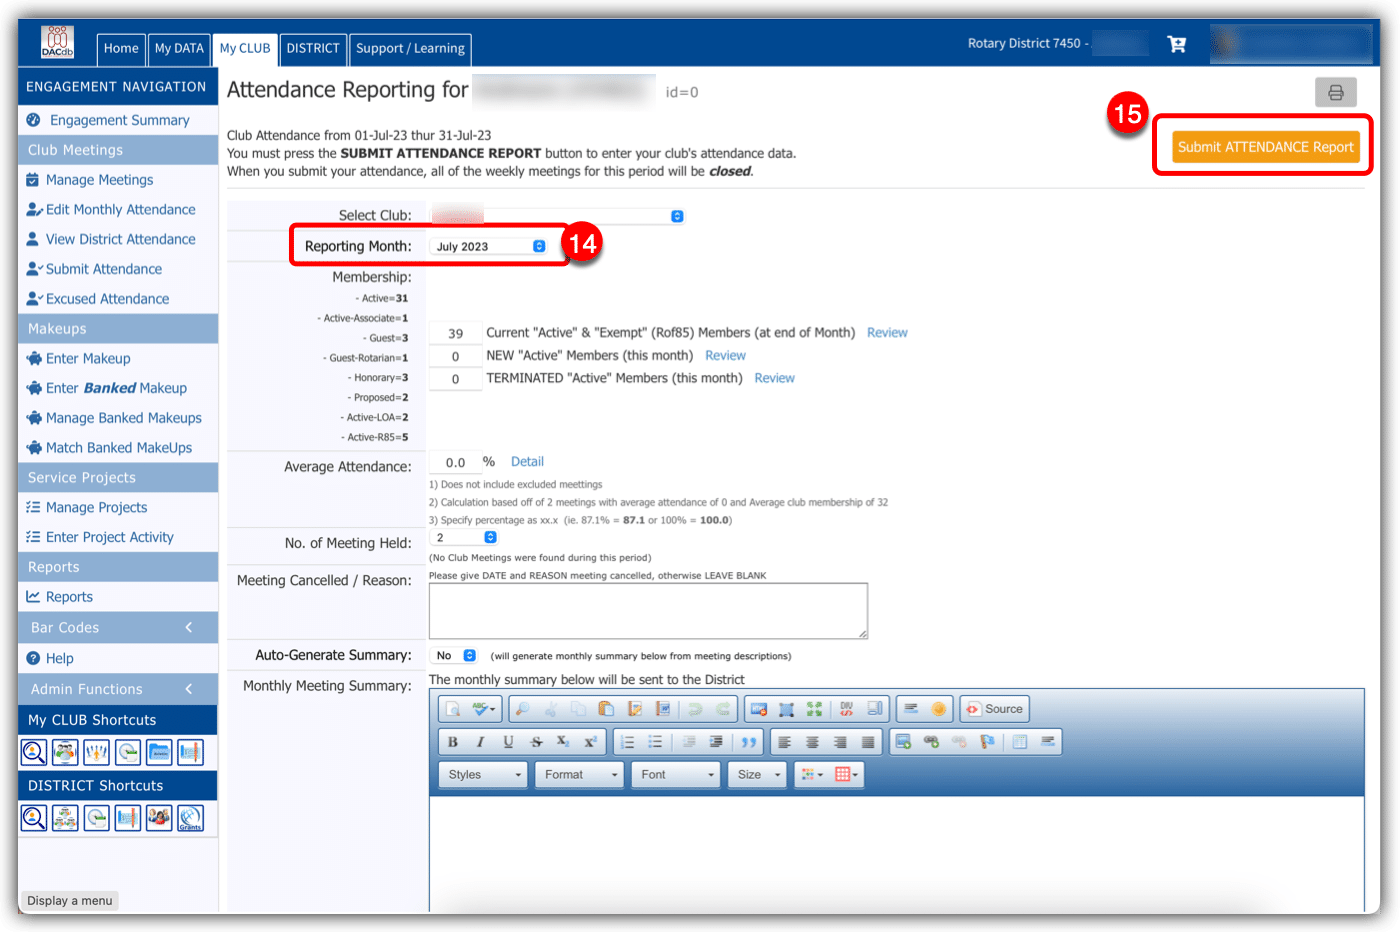
Task: Toggle Bold in the editor toolbar
Action: click(453, 742)
